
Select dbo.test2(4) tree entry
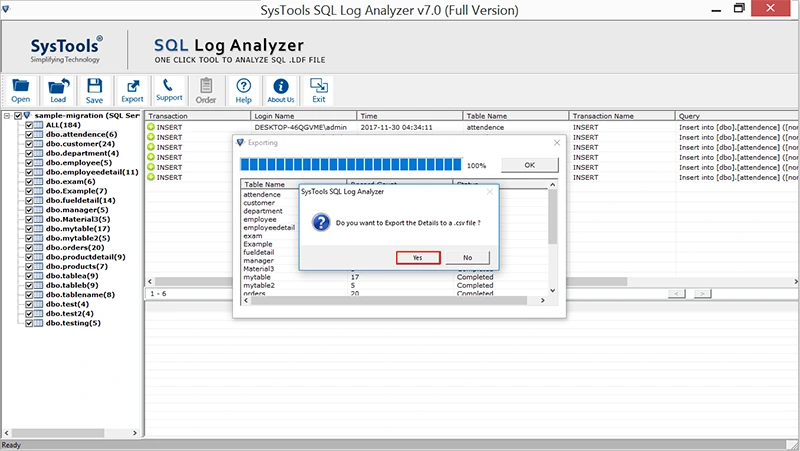click(x=69, y=314)
